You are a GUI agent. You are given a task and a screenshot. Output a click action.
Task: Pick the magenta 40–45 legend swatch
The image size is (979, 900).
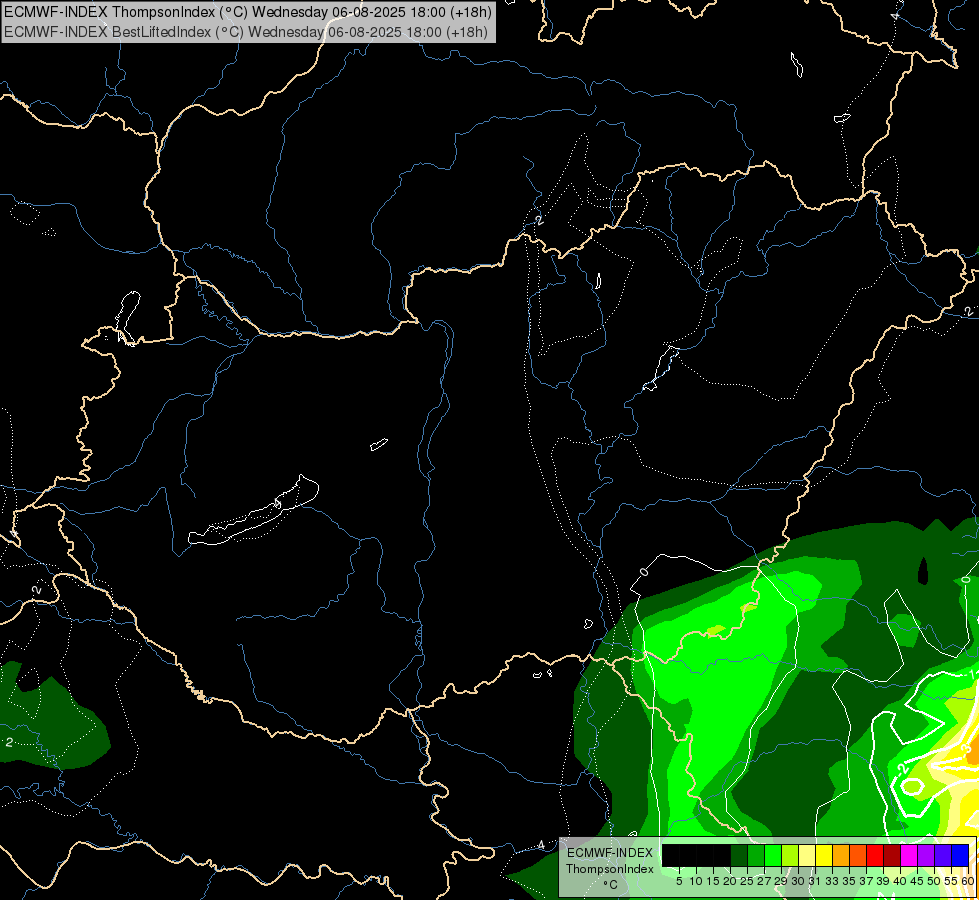pos(909,855)
